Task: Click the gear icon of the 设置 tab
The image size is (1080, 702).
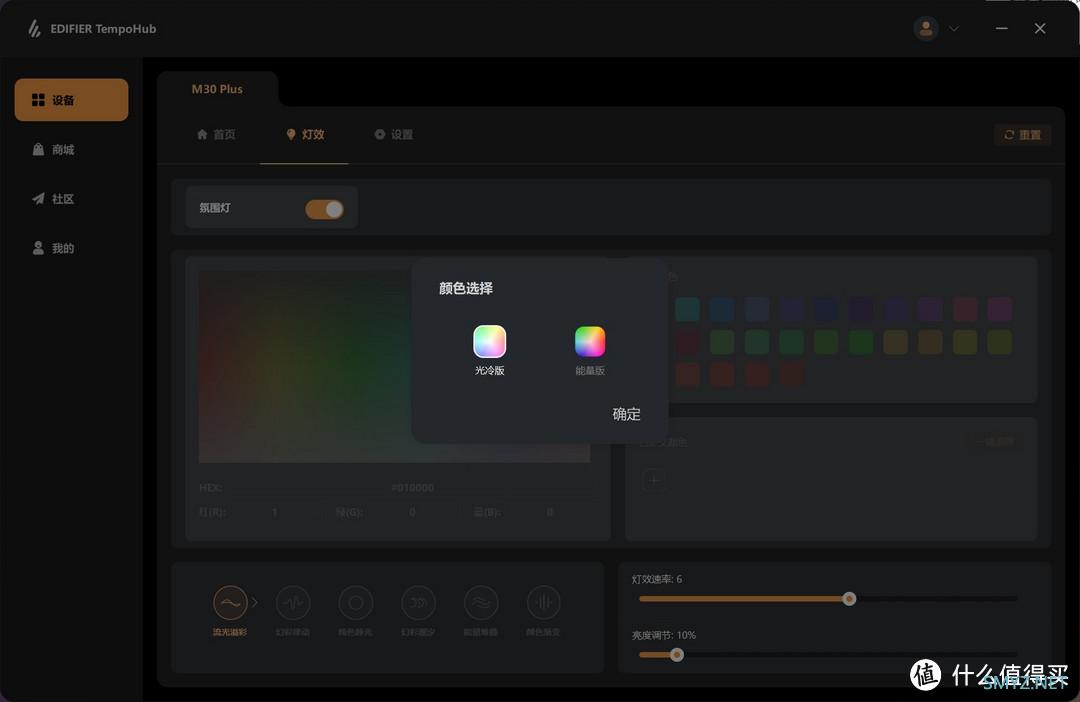Action: 380,134
